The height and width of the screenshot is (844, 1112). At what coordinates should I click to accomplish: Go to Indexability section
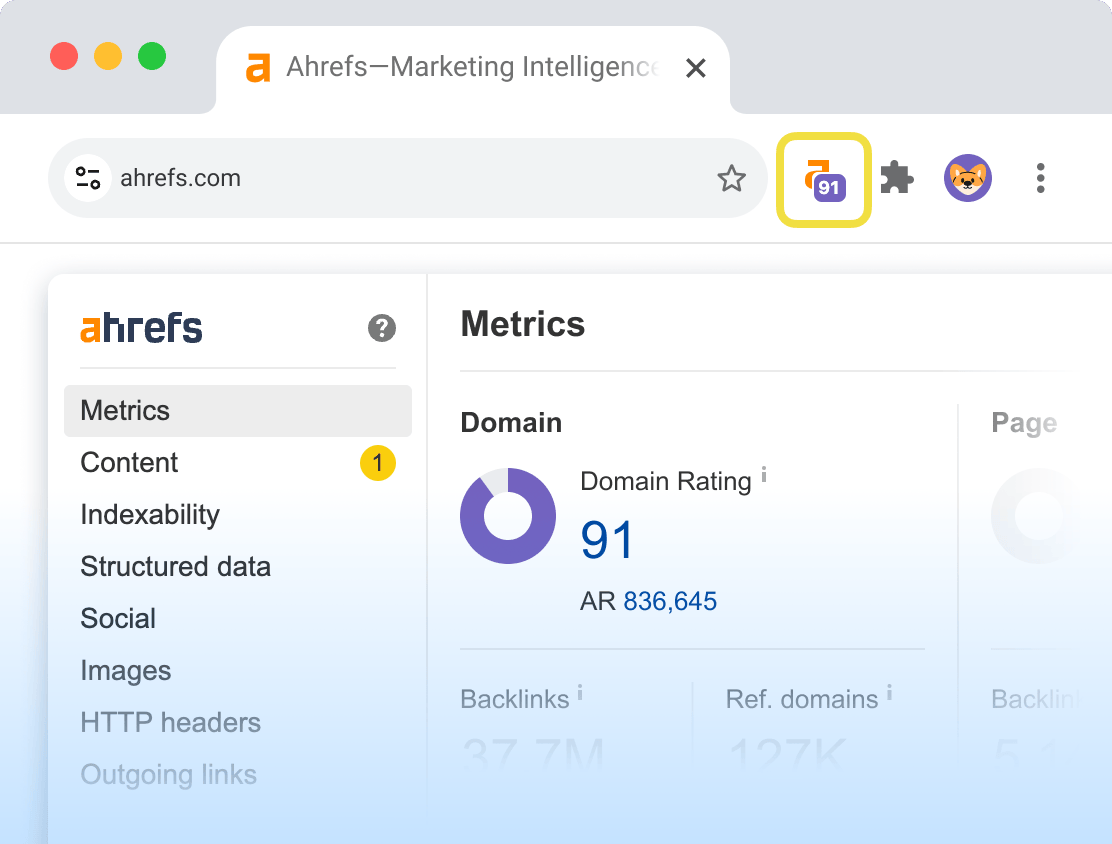click(150, 515)
